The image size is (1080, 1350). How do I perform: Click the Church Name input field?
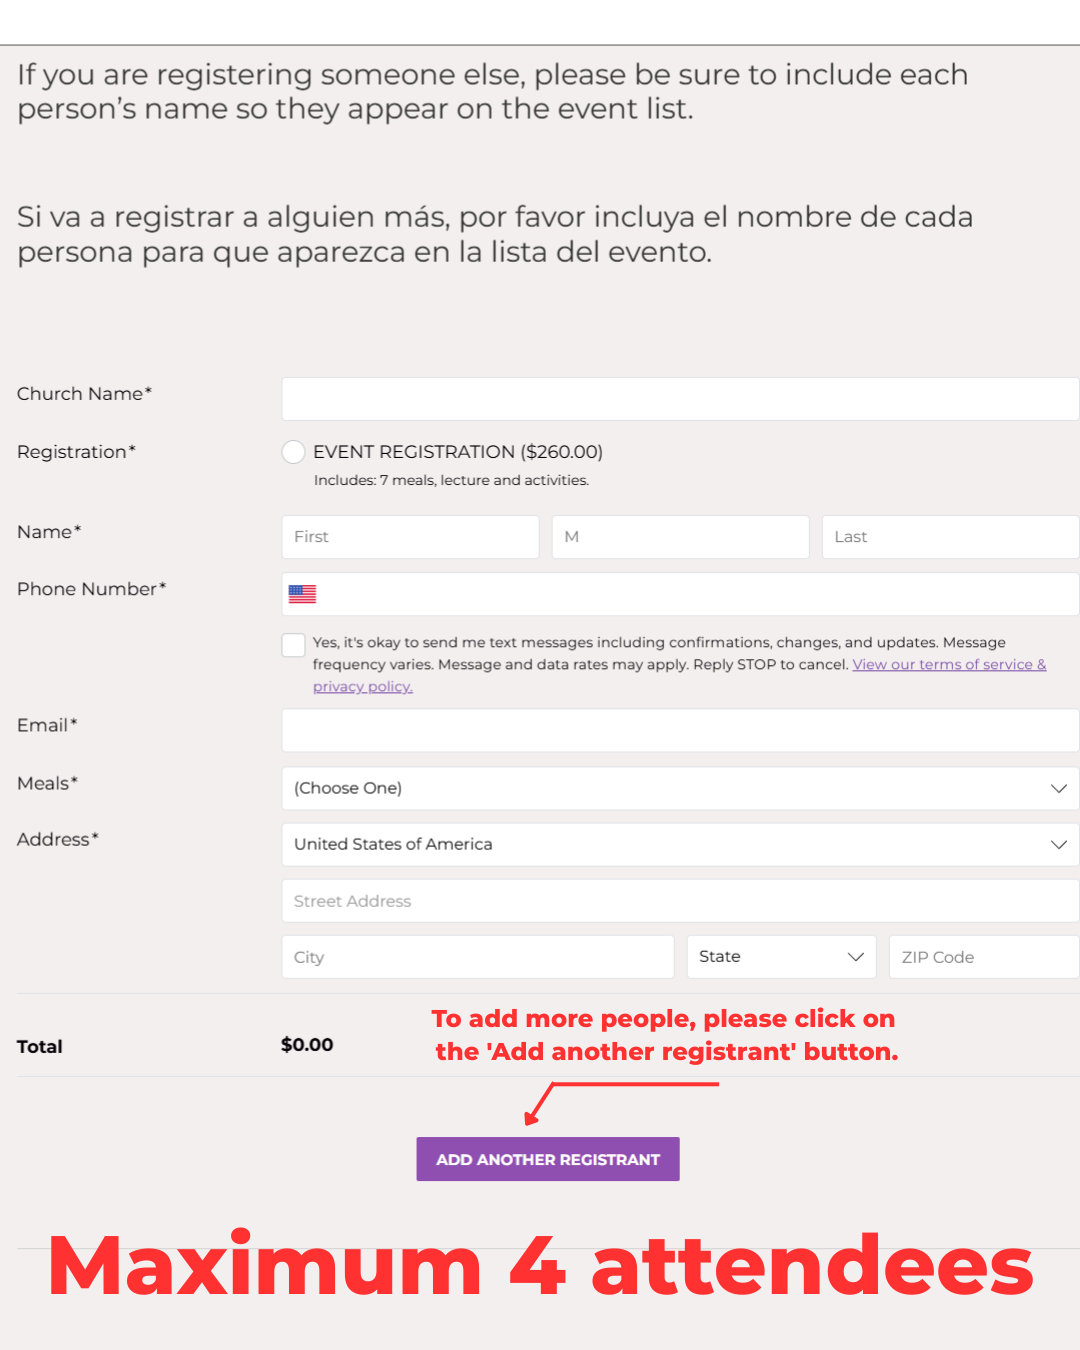click(680, 399)
